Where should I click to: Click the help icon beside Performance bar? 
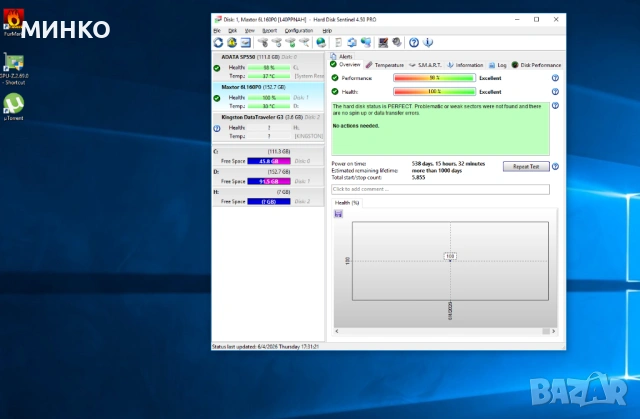(555, 78)
